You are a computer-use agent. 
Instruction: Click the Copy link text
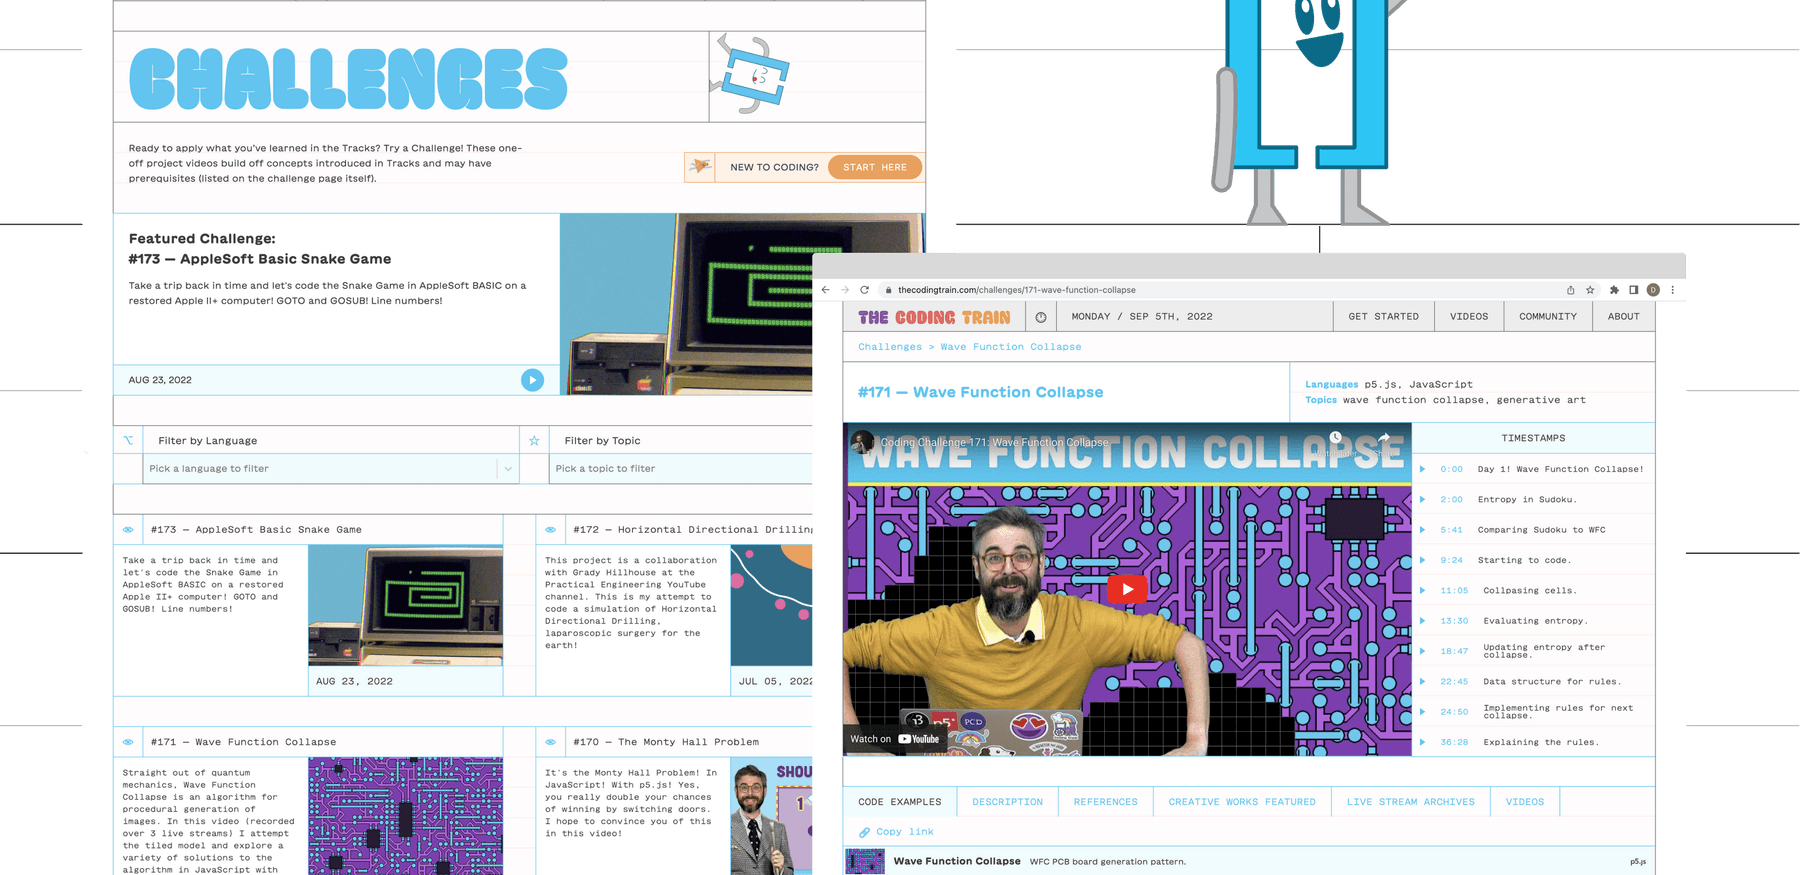point(904,832)
